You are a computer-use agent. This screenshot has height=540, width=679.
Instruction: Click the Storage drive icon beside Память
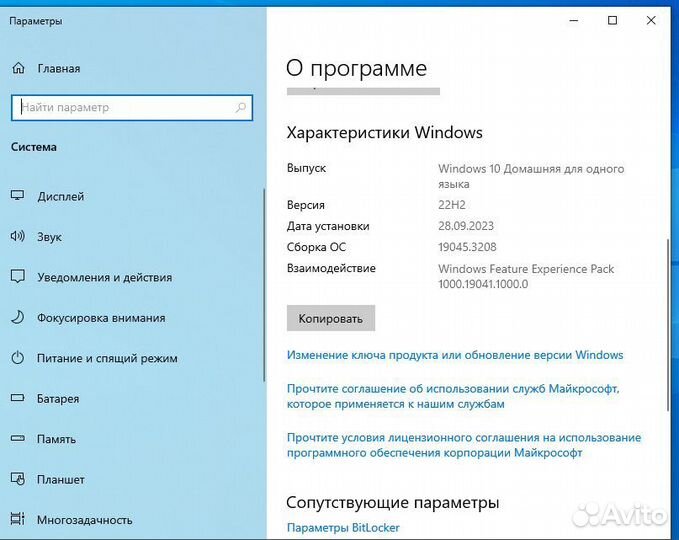17,438
